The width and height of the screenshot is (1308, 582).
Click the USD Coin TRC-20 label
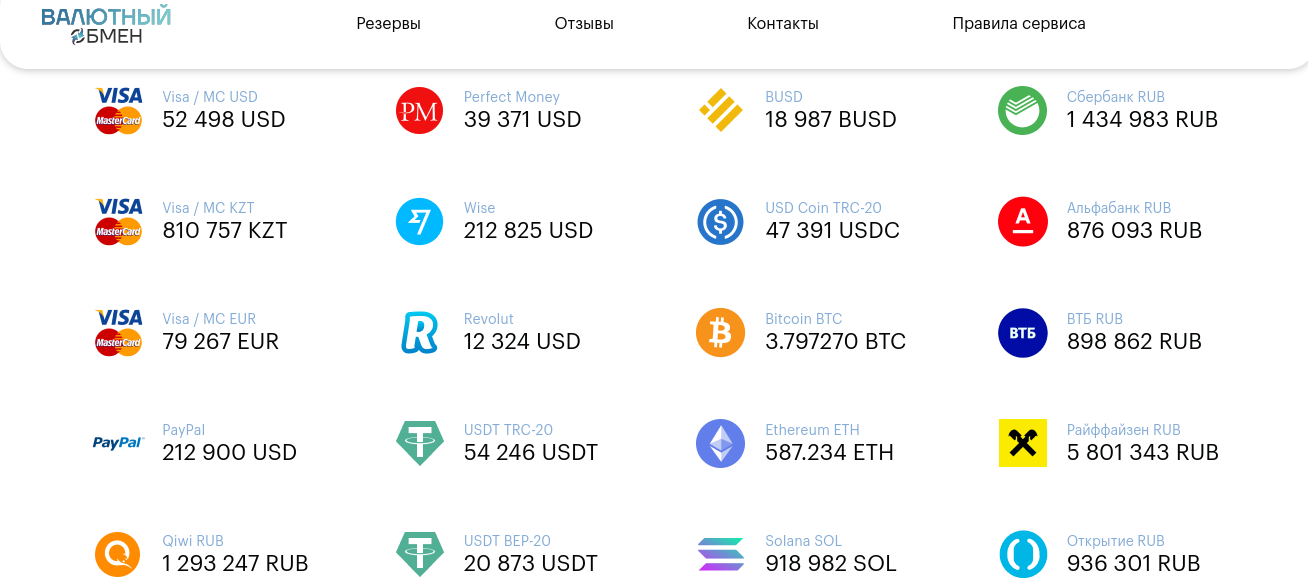(823, 208)
